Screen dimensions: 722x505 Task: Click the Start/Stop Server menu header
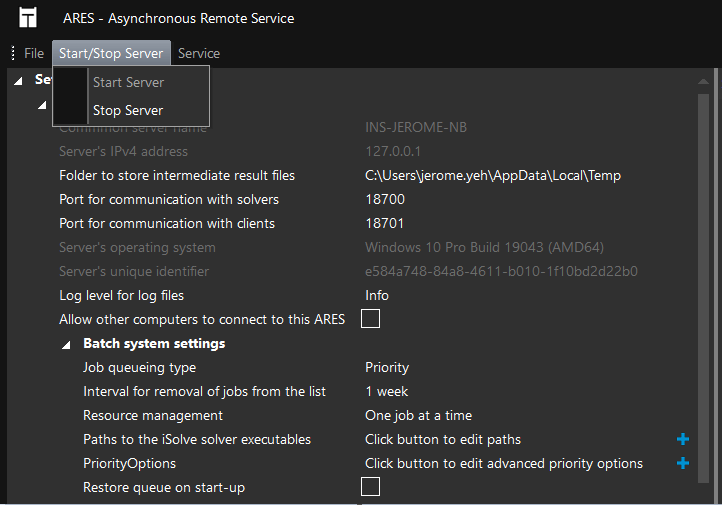(x=111, y=53)
